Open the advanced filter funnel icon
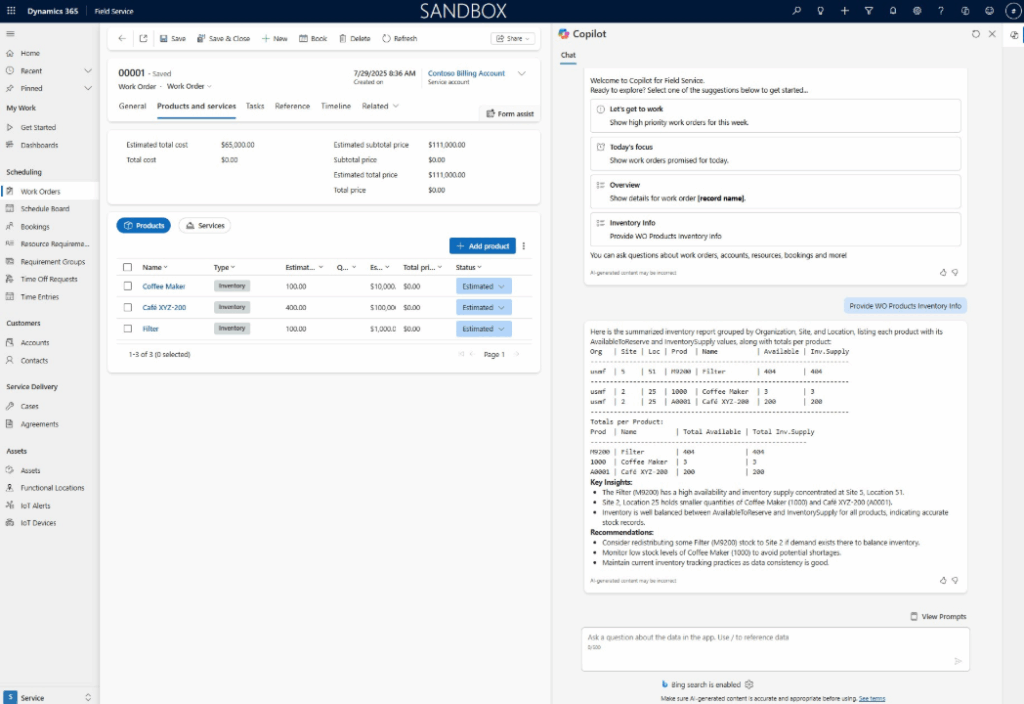 pyautogui.click(x=869, y=10)
